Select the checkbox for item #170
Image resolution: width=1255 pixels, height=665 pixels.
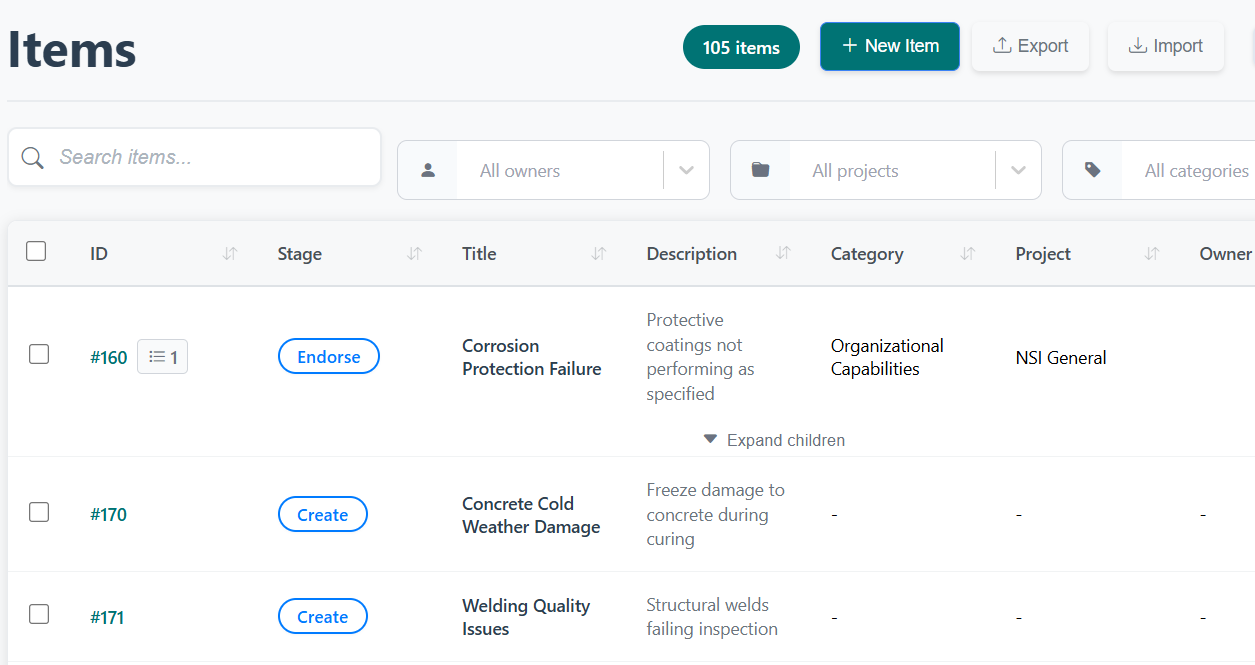click(x=39, y=512)
